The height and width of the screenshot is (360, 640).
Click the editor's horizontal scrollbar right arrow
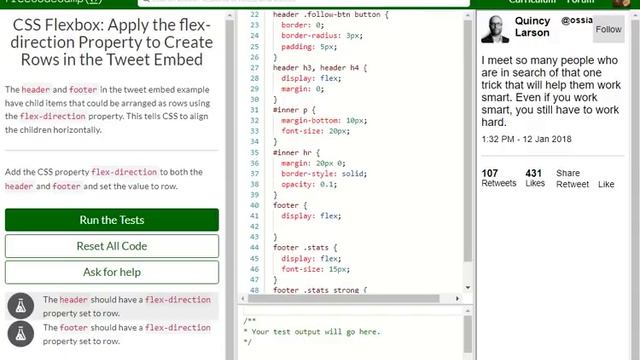click(457, 299)
